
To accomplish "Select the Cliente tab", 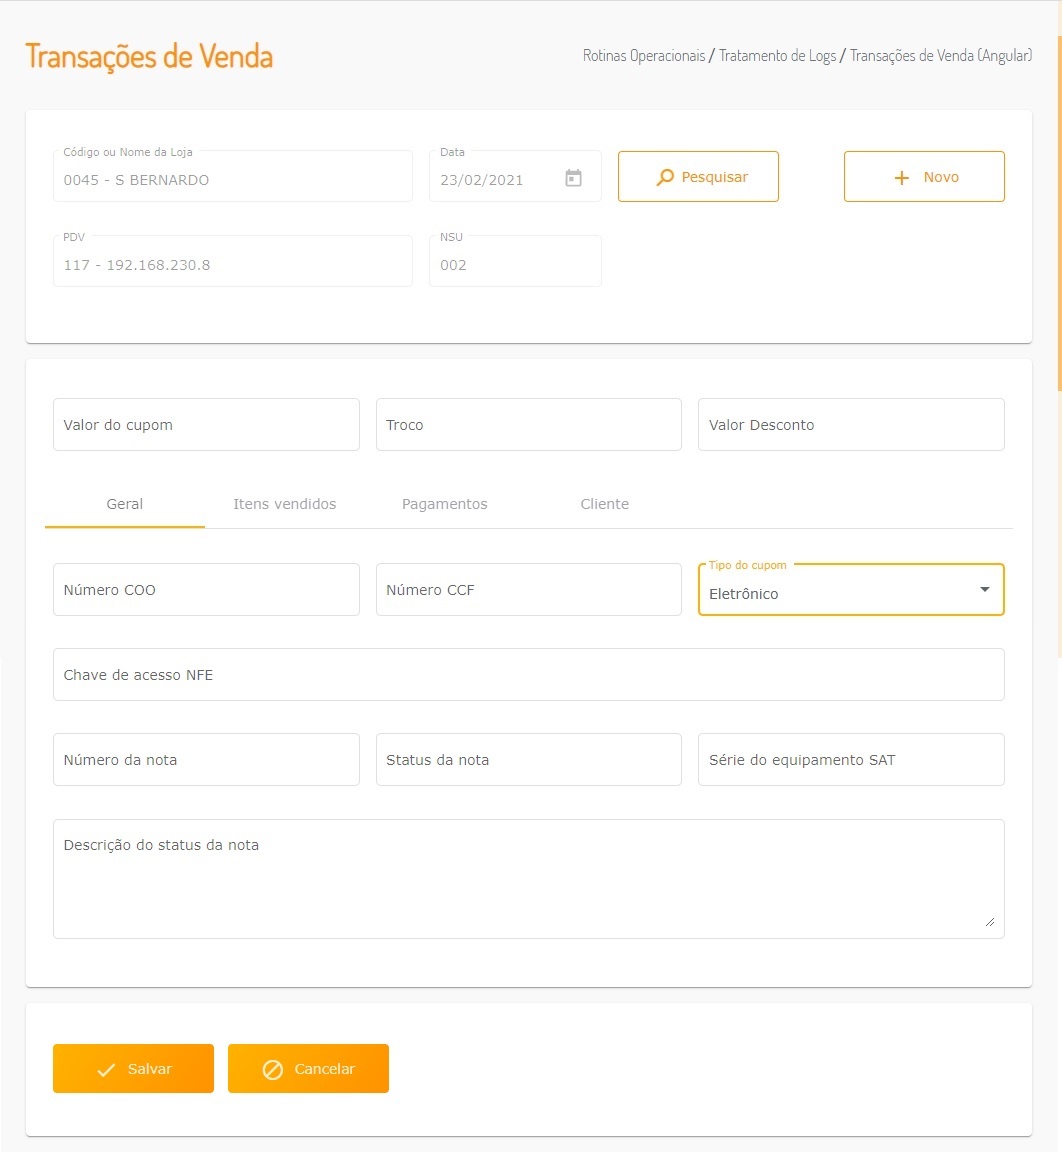I will pos(605,504).
